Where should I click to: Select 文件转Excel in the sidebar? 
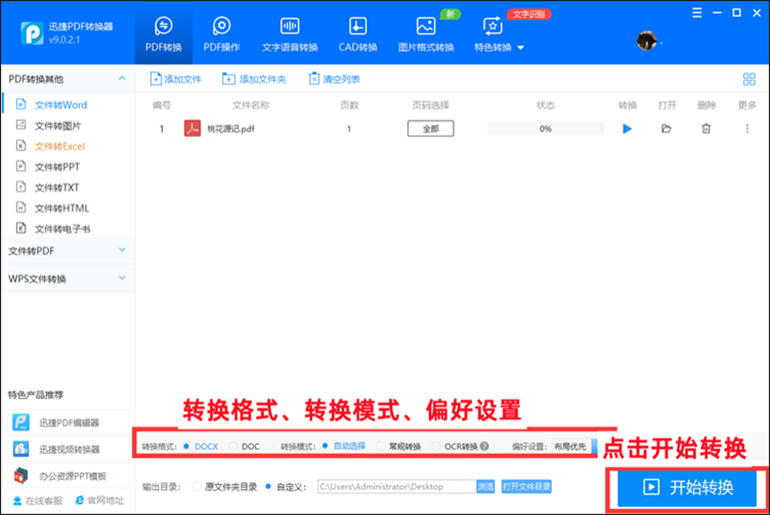coord(59,146)
